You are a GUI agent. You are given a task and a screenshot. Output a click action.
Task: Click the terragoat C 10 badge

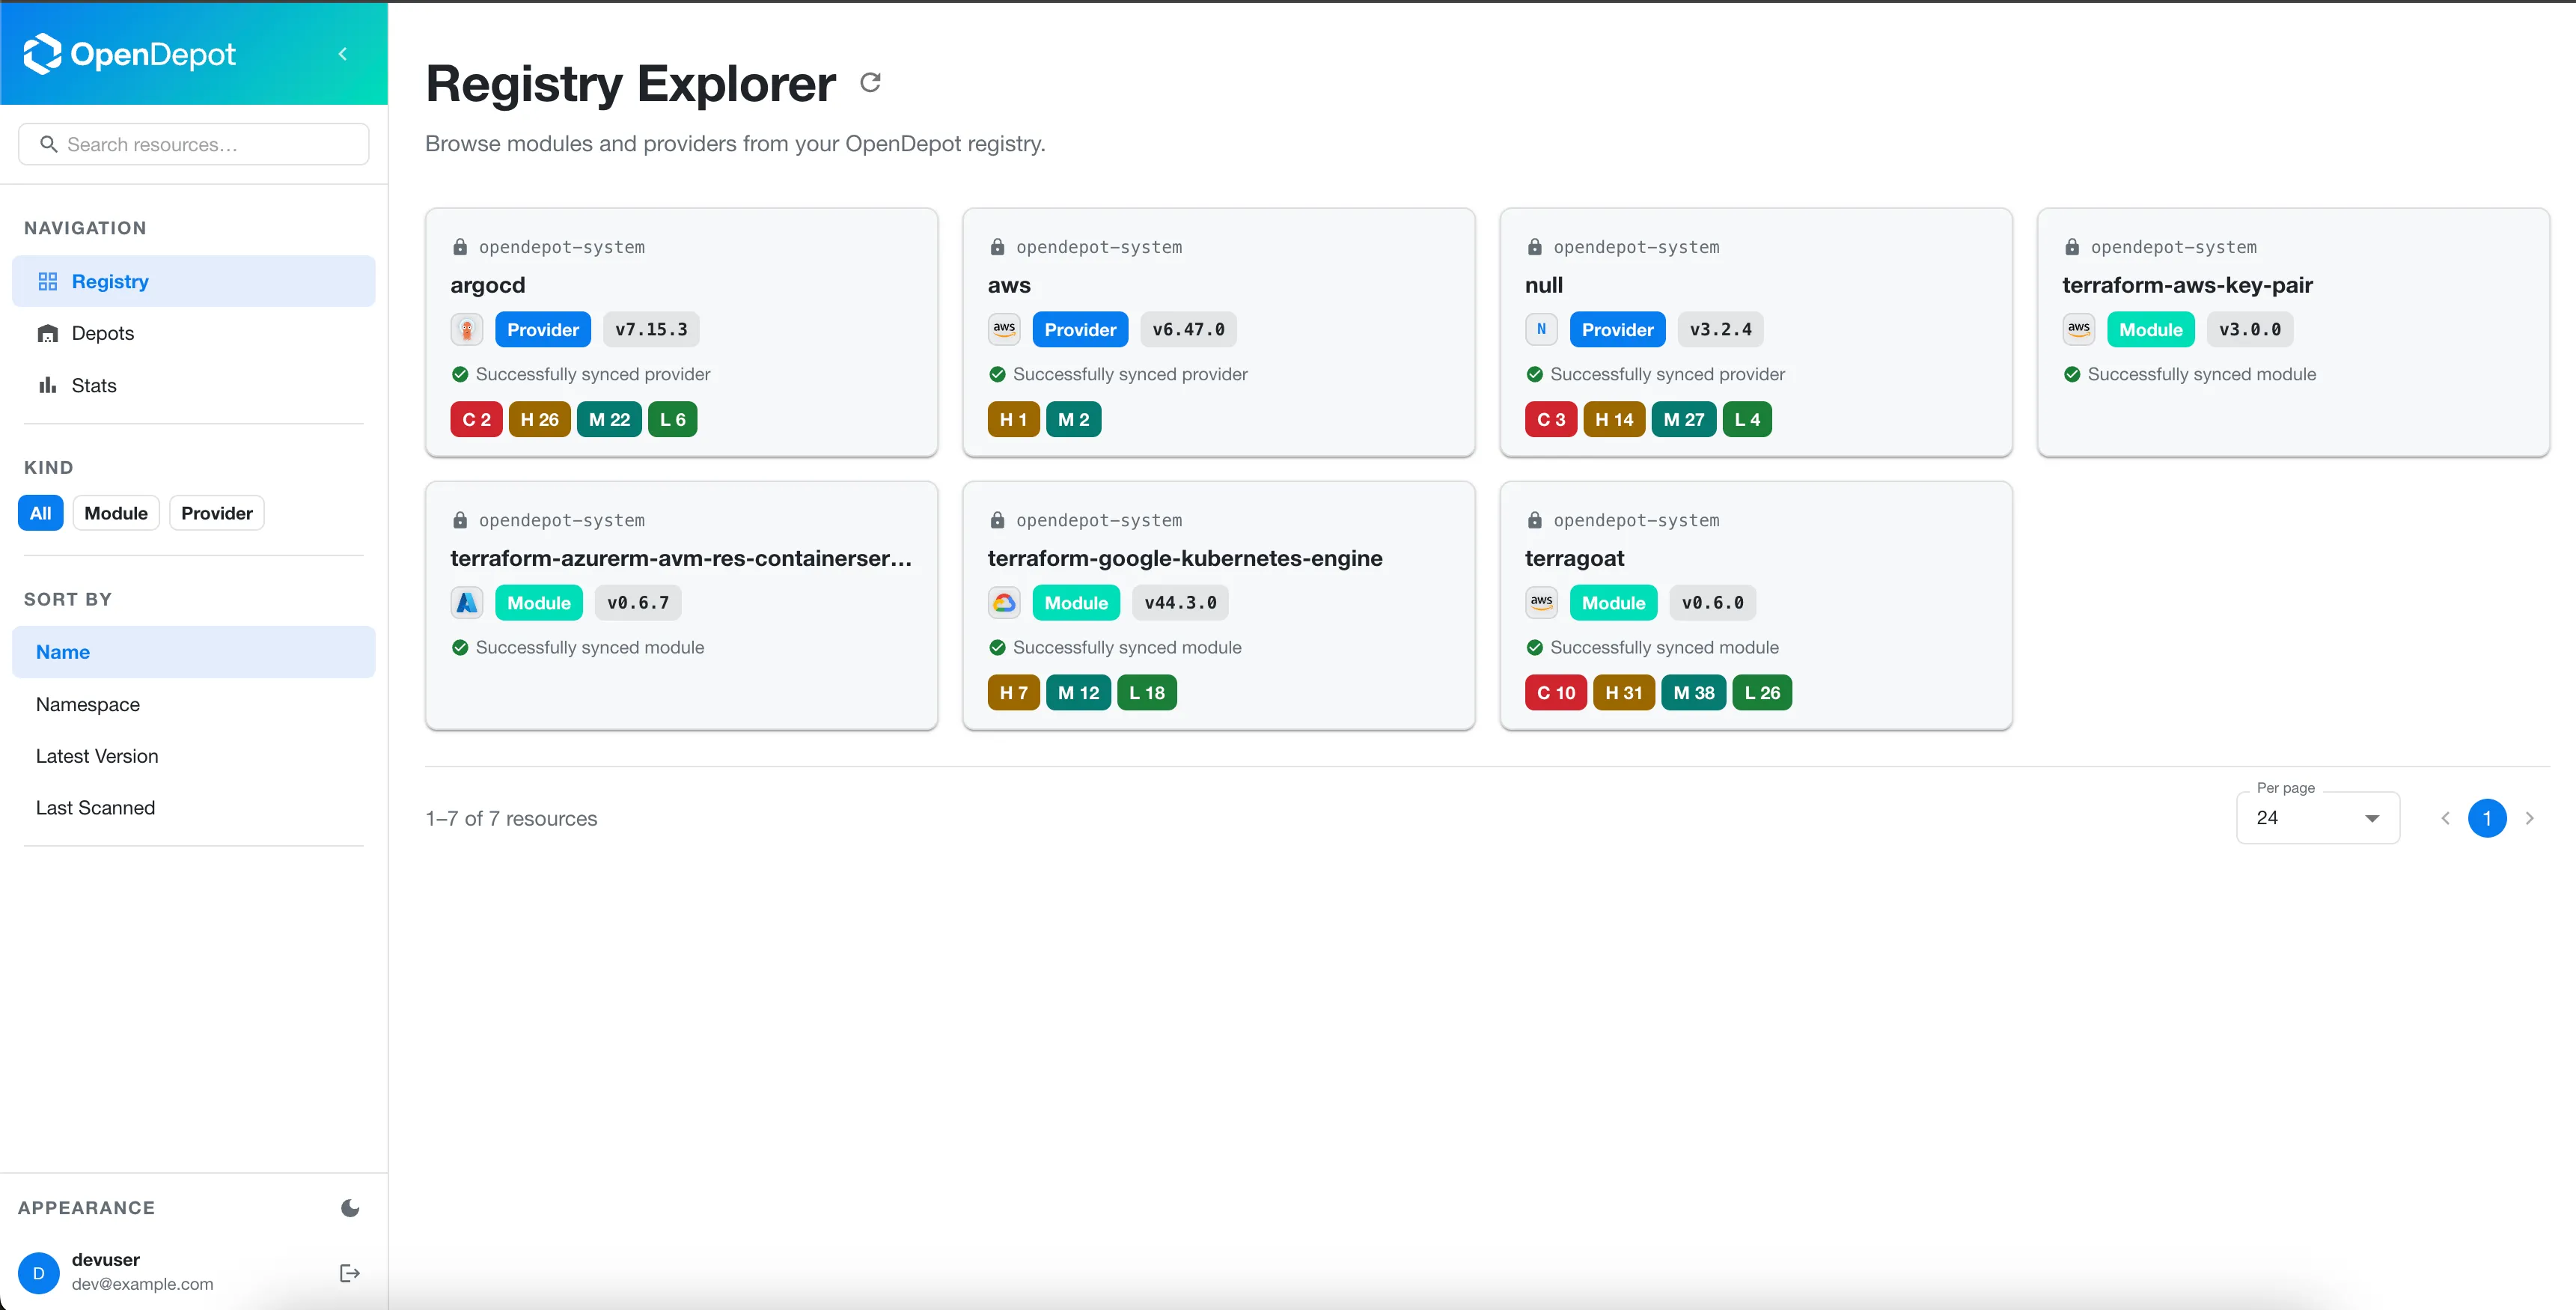point(1556,693)
